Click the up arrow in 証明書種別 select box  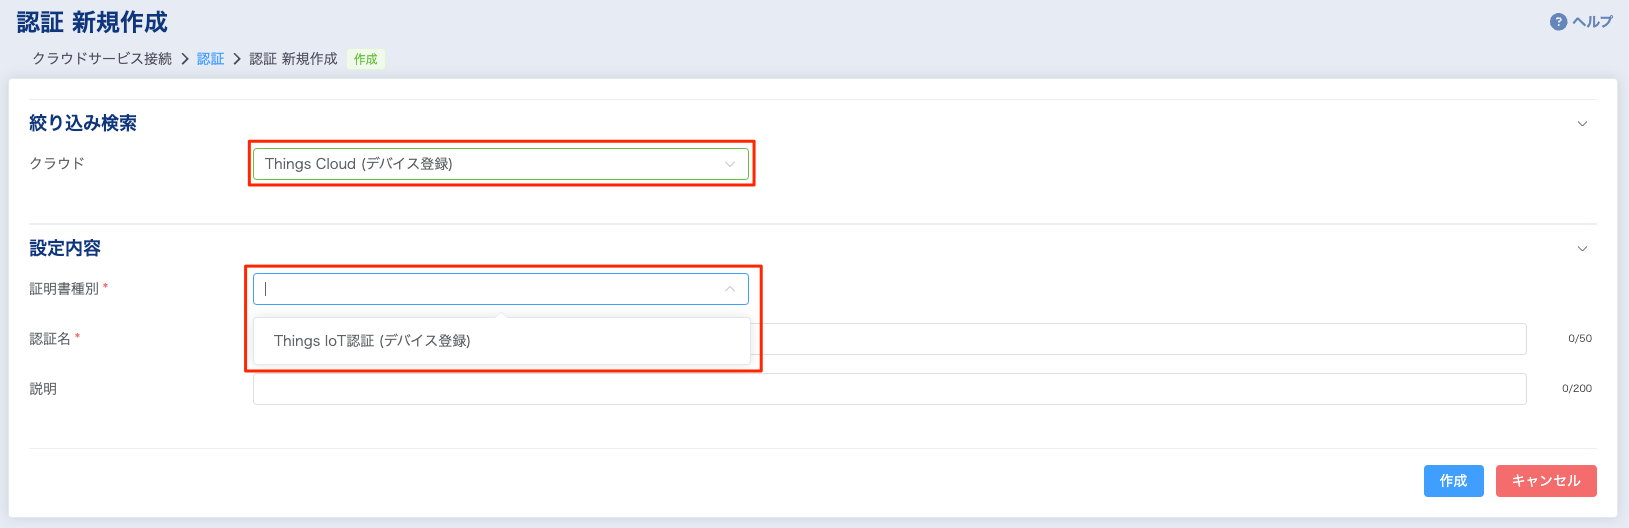[730, 289]
